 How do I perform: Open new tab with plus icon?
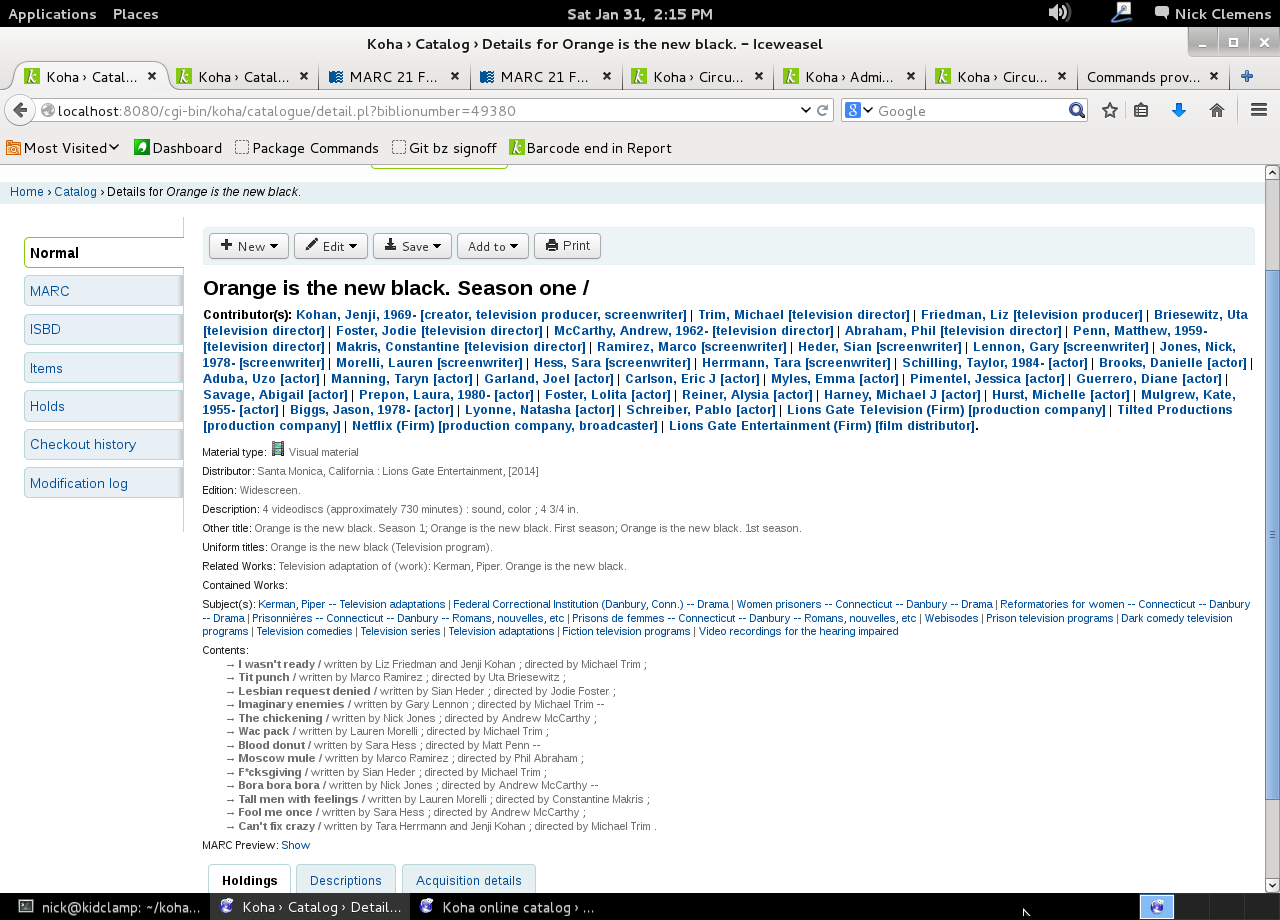(1247, 76)
